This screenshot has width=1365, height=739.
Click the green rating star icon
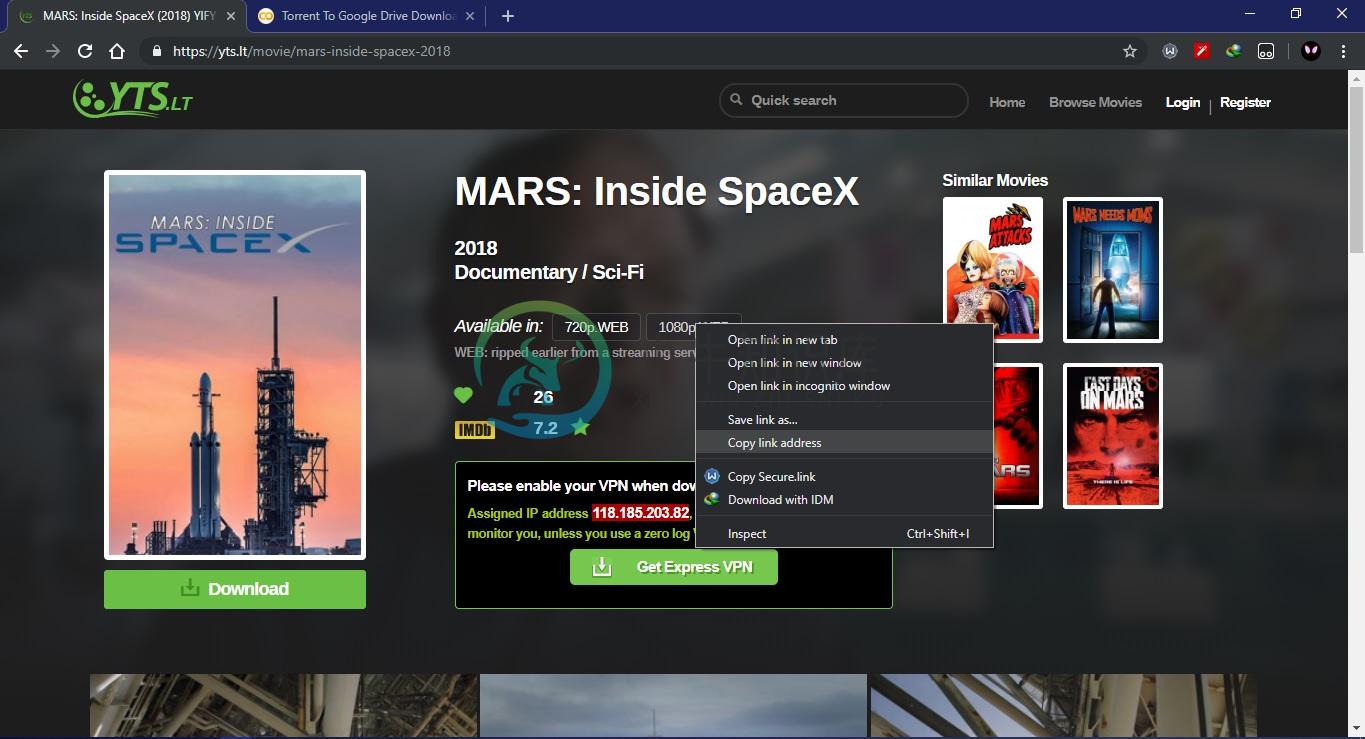point(580,428)
